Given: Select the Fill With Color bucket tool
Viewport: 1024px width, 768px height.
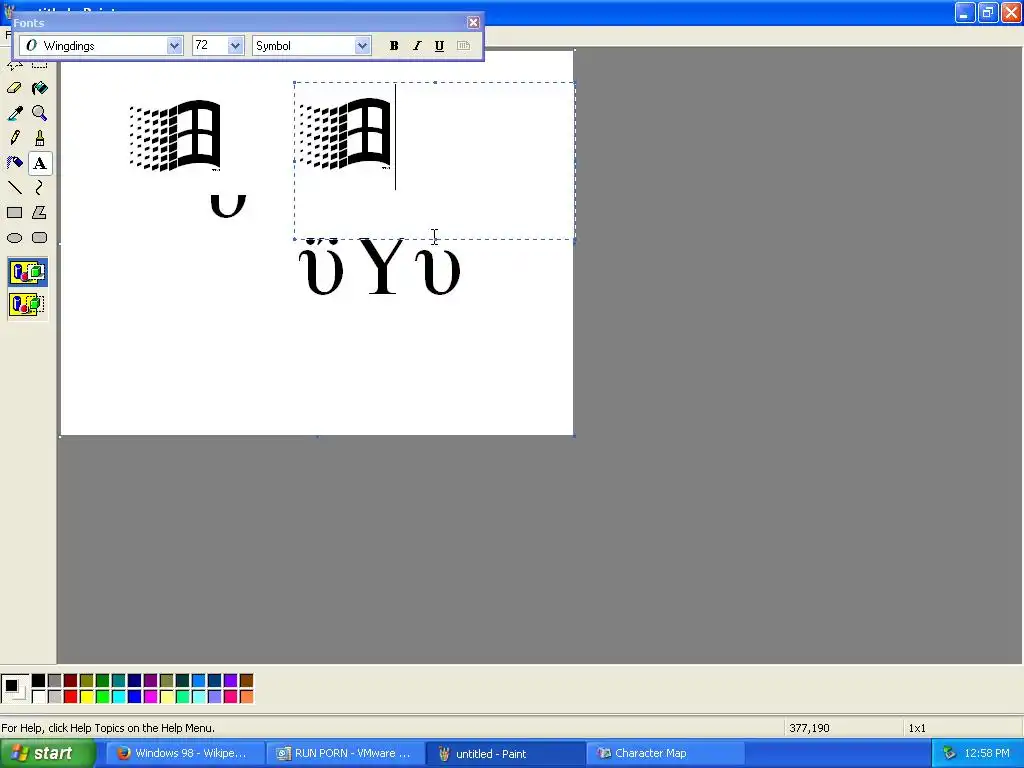Looking at the screenshot, I should click(40, 88).
